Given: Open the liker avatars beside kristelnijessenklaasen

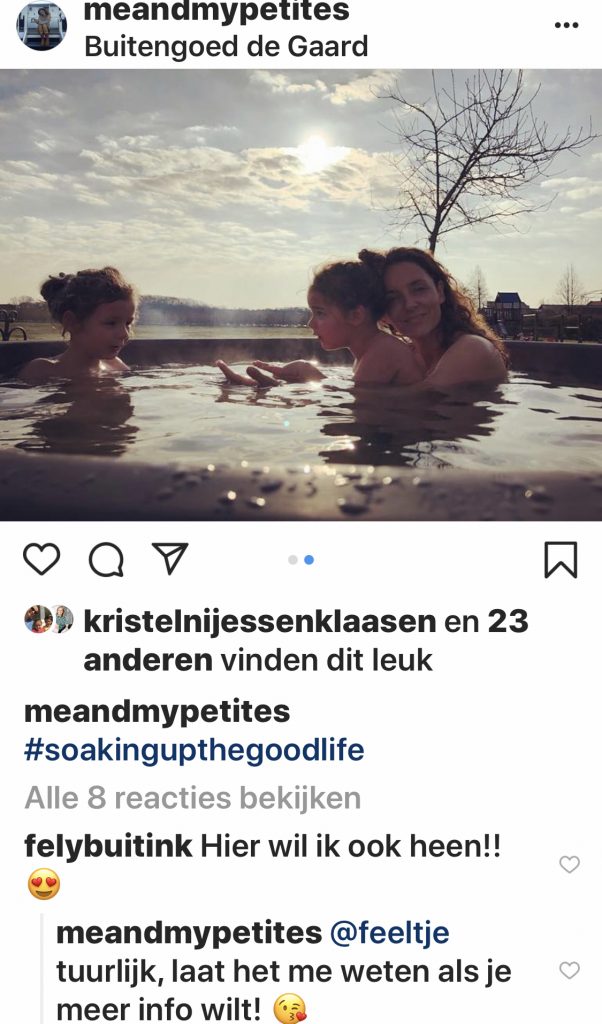Looking at the screenshot, I should point(49,619).
